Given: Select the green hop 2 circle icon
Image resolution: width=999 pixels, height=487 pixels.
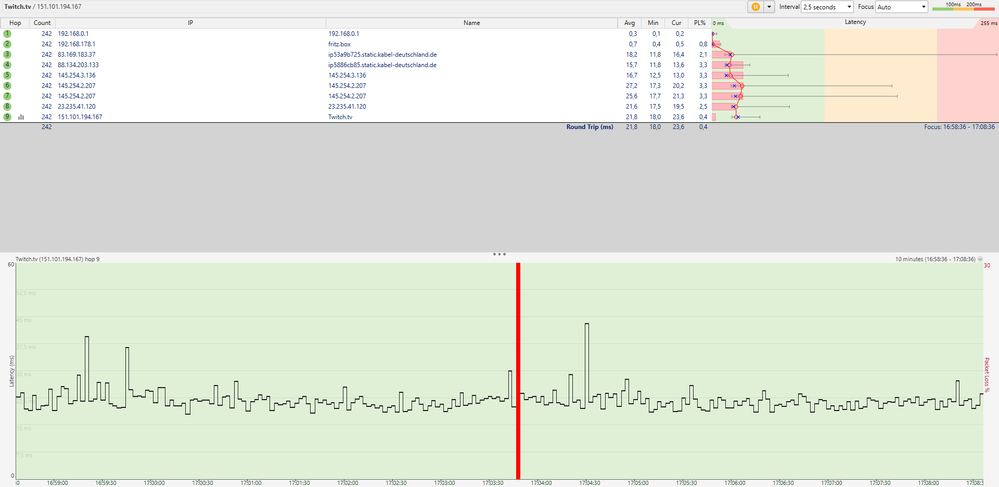Looking at the screenshot, I should [7, 44].
